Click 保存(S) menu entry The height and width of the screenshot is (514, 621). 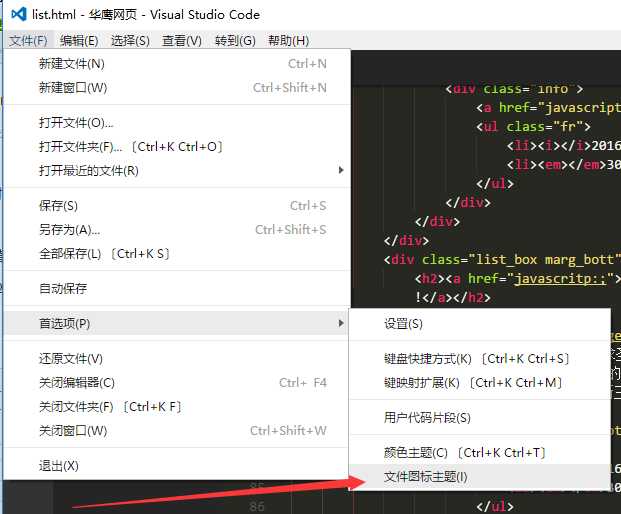(177, 206)
